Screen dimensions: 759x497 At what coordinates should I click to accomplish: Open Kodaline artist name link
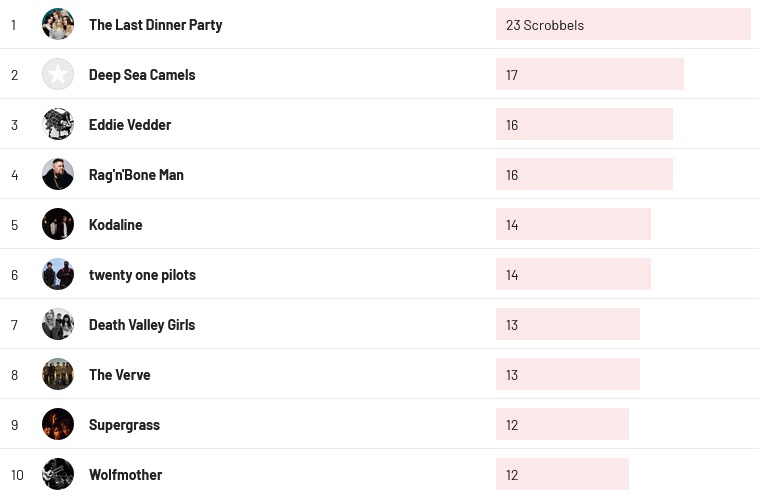pos(115,225)
